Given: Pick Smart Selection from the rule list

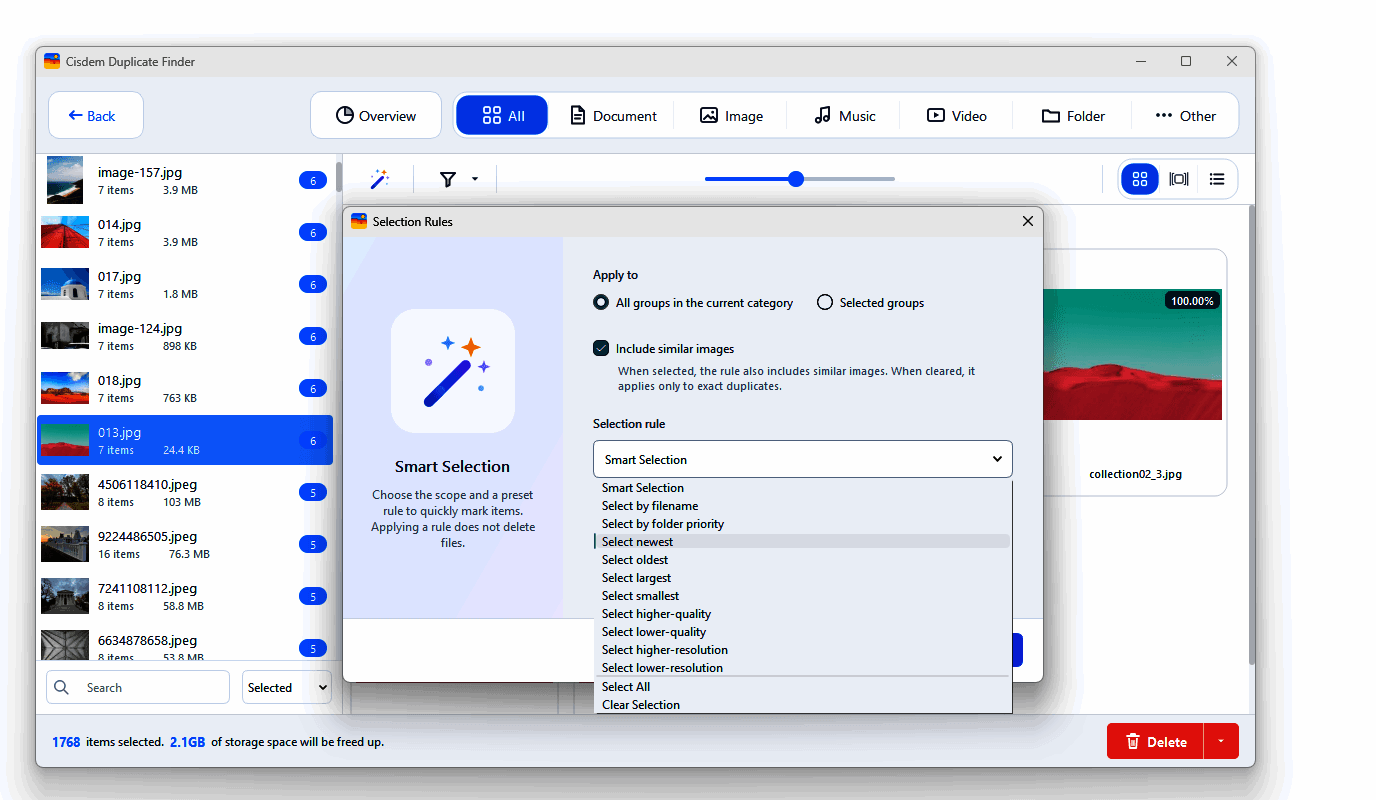Looking at the screenshot, I should tap(802, 488).
